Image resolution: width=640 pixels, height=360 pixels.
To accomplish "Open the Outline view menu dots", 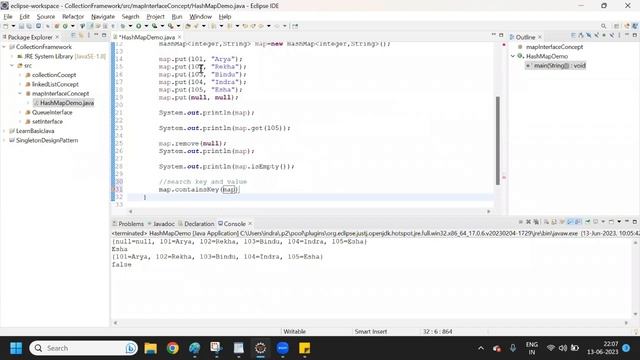I will [x=619, y=36].
